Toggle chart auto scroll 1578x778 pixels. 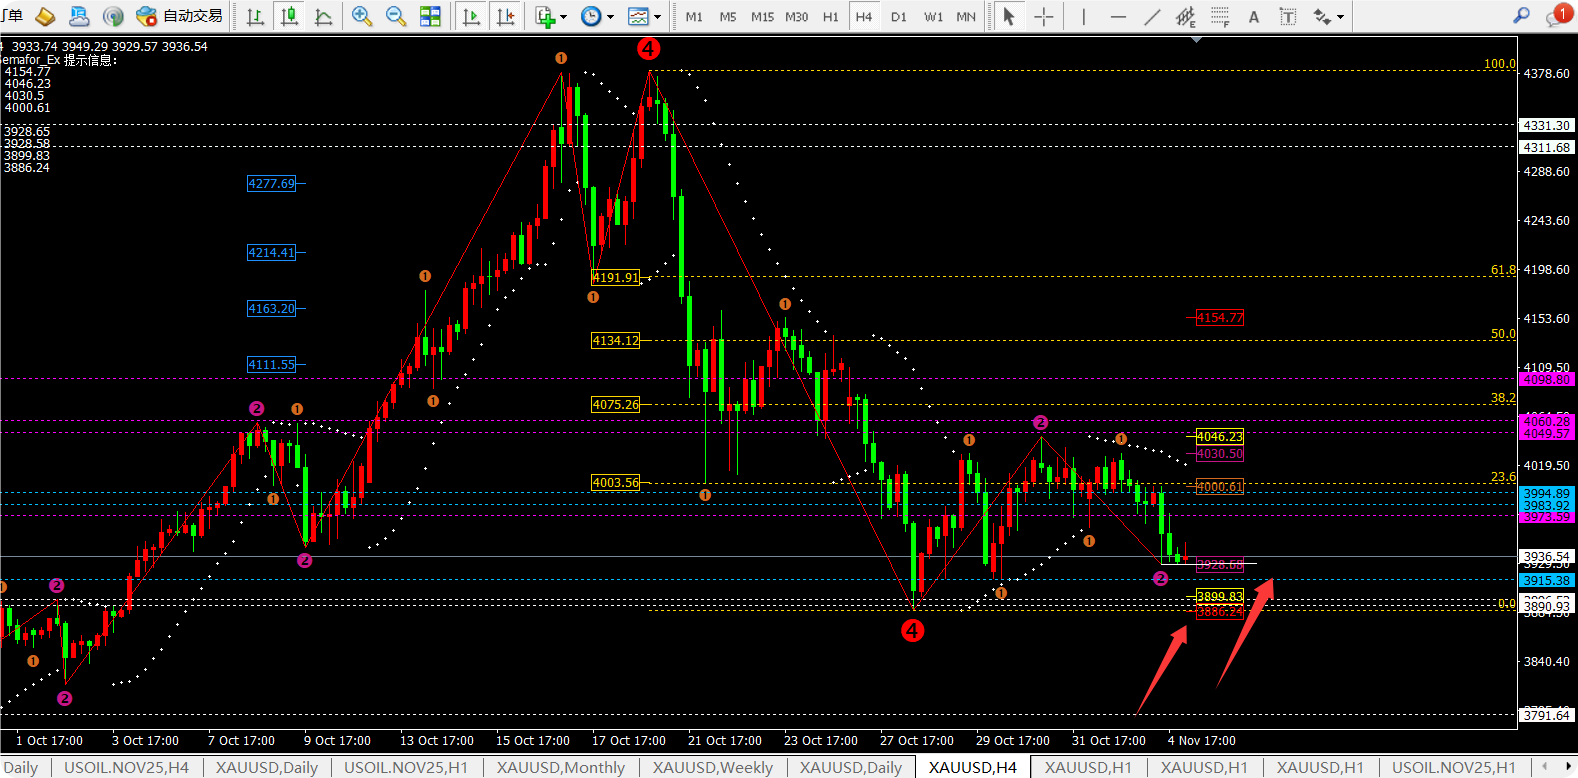pyautogui.click(x=472, y=16)
